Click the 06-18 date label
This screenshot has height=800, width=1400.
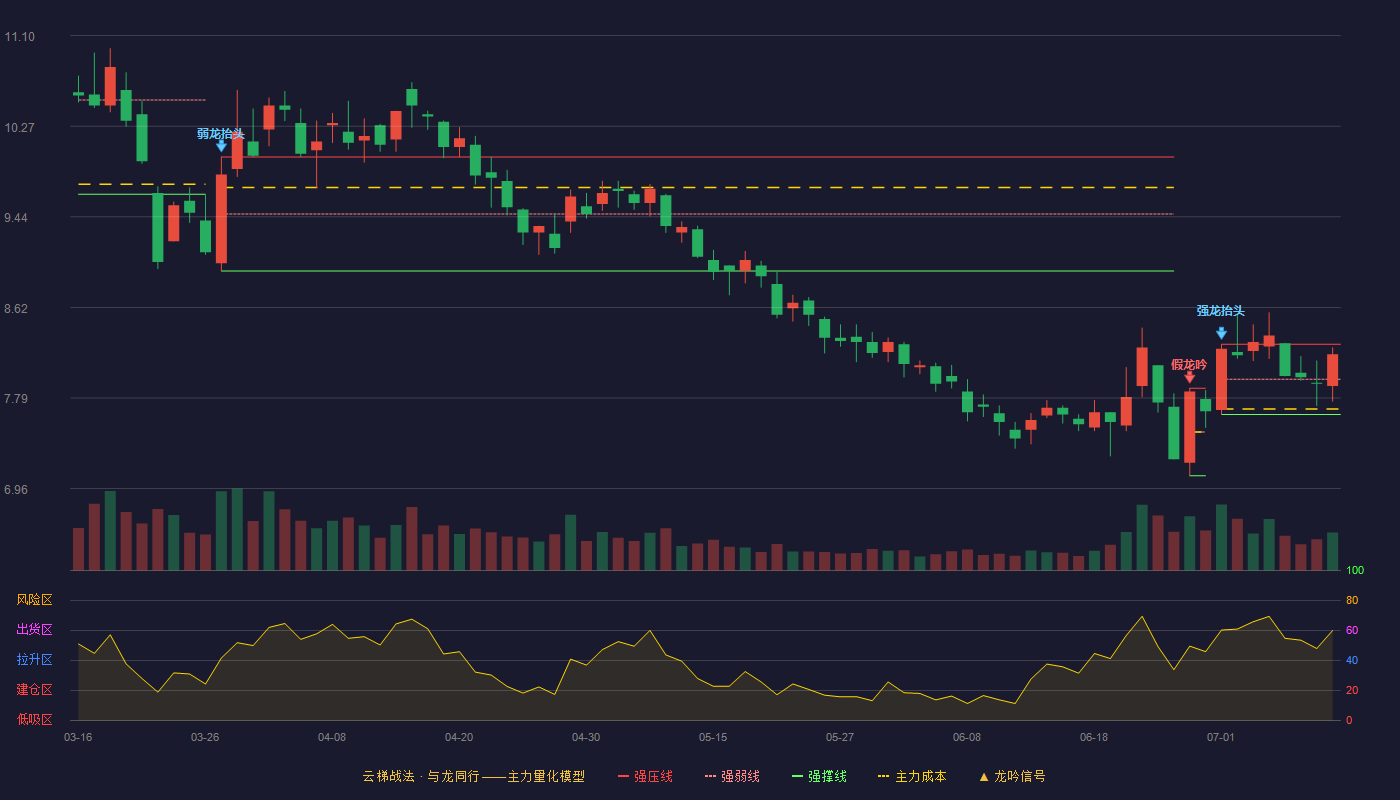[x=1094, y=737]
